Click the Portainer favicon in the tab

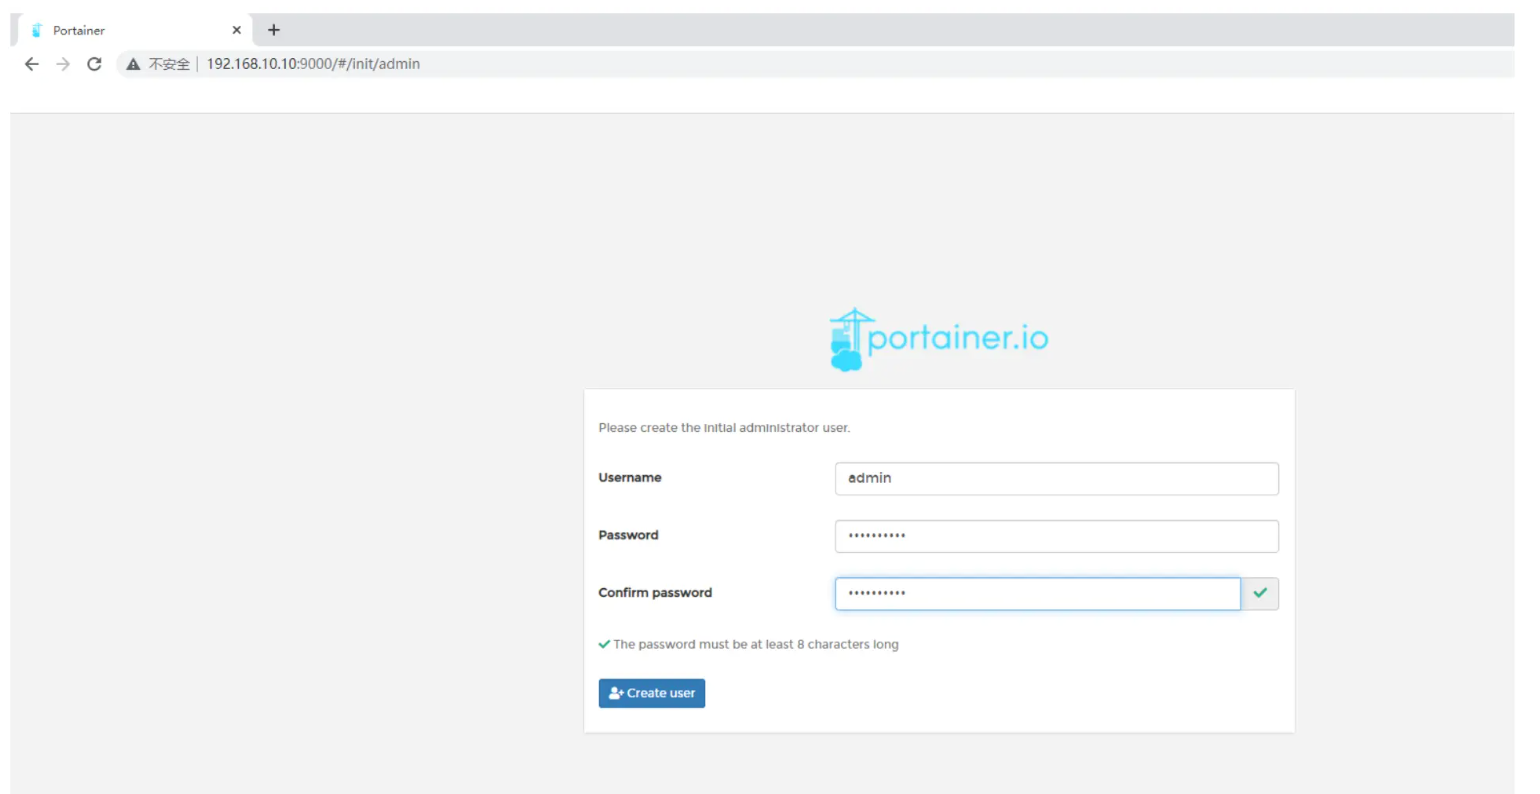[37, 30]
